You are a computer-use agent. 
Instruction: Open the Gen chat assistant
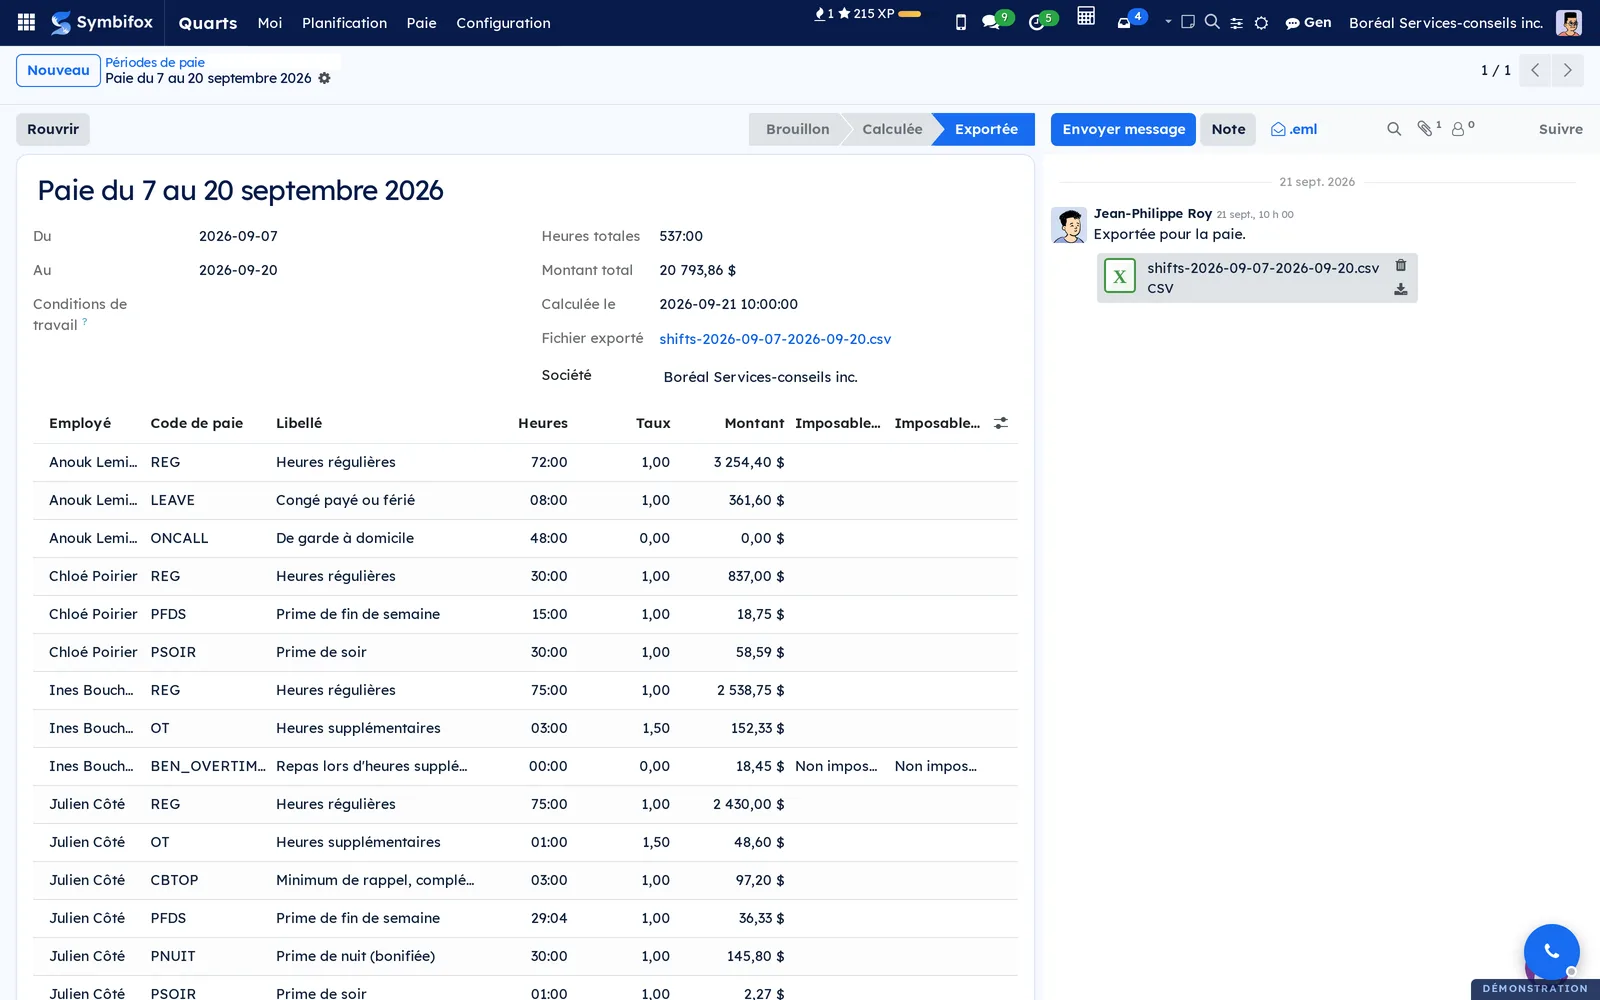[x=1308, y=22]
